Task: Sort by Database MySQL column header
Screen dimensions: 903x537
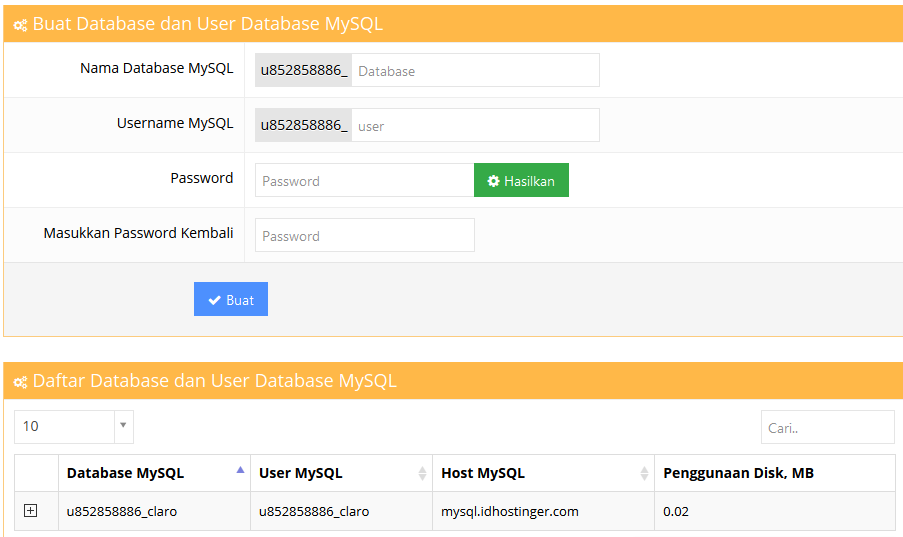Action: pyautogui.click(x=154, y=473)
